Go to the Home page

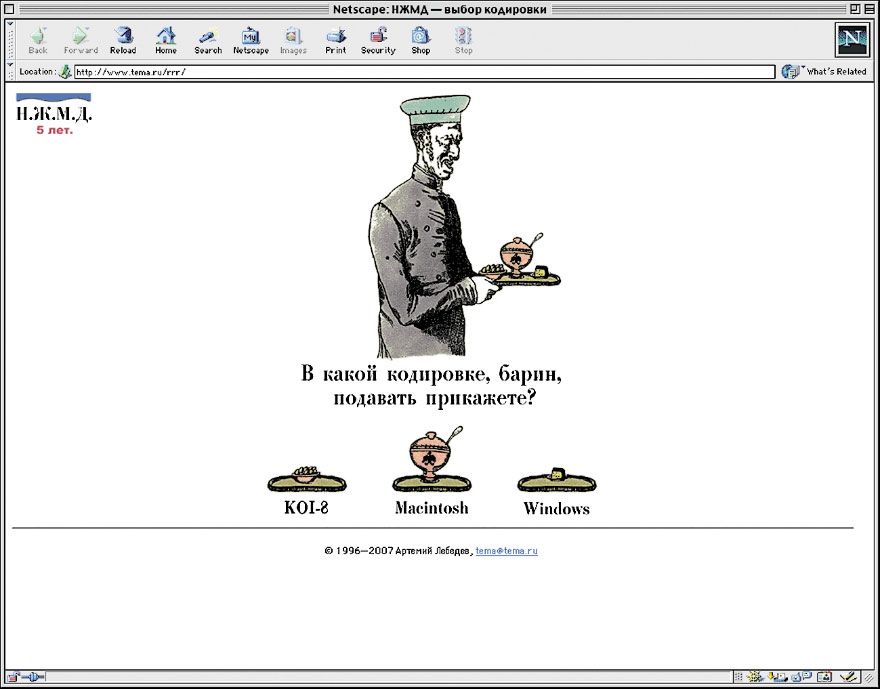[166, 40]
